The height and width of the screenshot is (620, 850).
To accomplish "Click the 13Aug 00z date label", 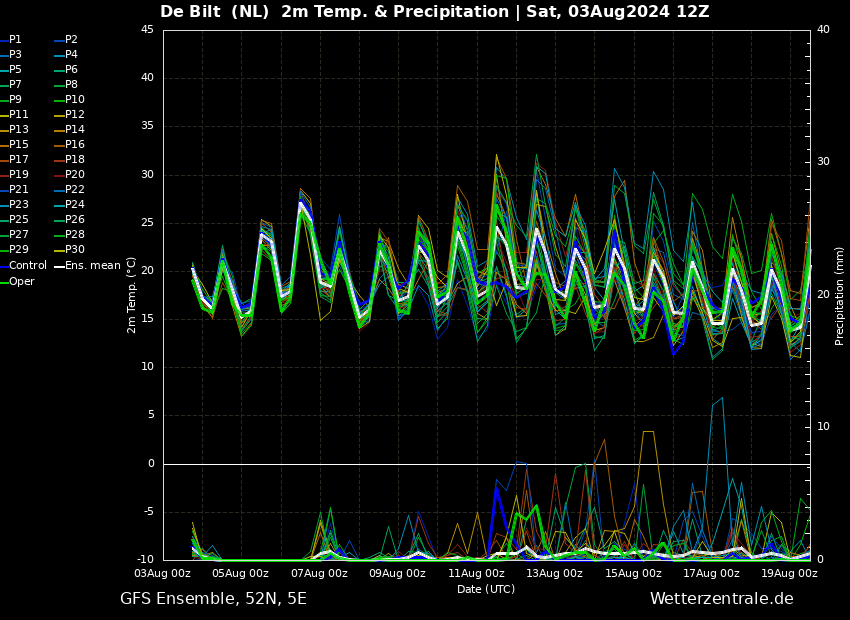I will tap(555, 573).
